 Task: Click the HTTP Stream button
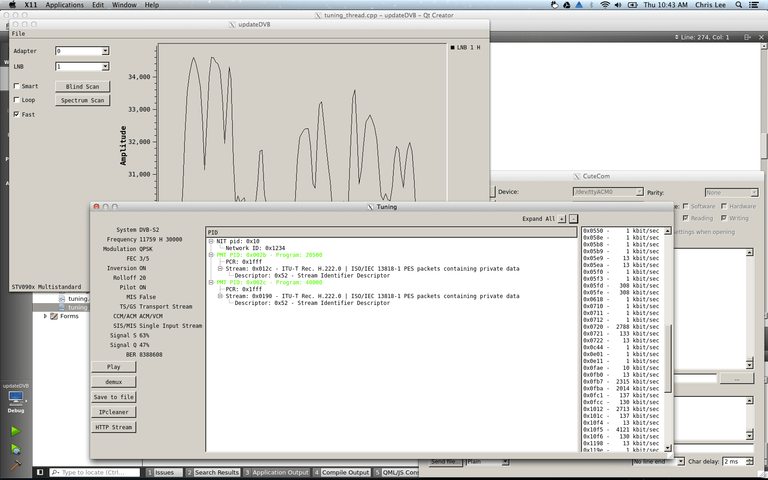pyautogui.click(x=114, y=428)
